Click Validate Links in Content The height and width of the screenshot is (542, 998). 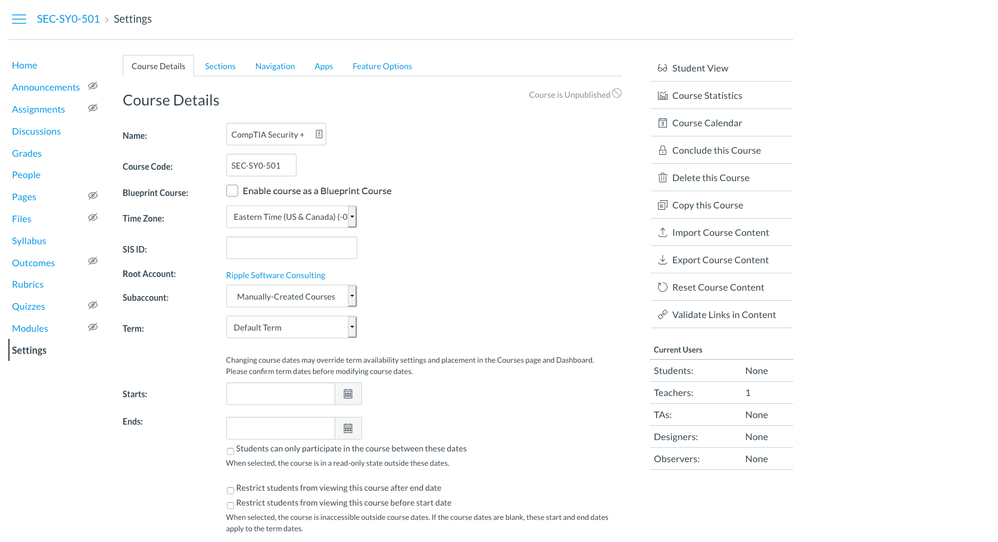pos(723,315)
